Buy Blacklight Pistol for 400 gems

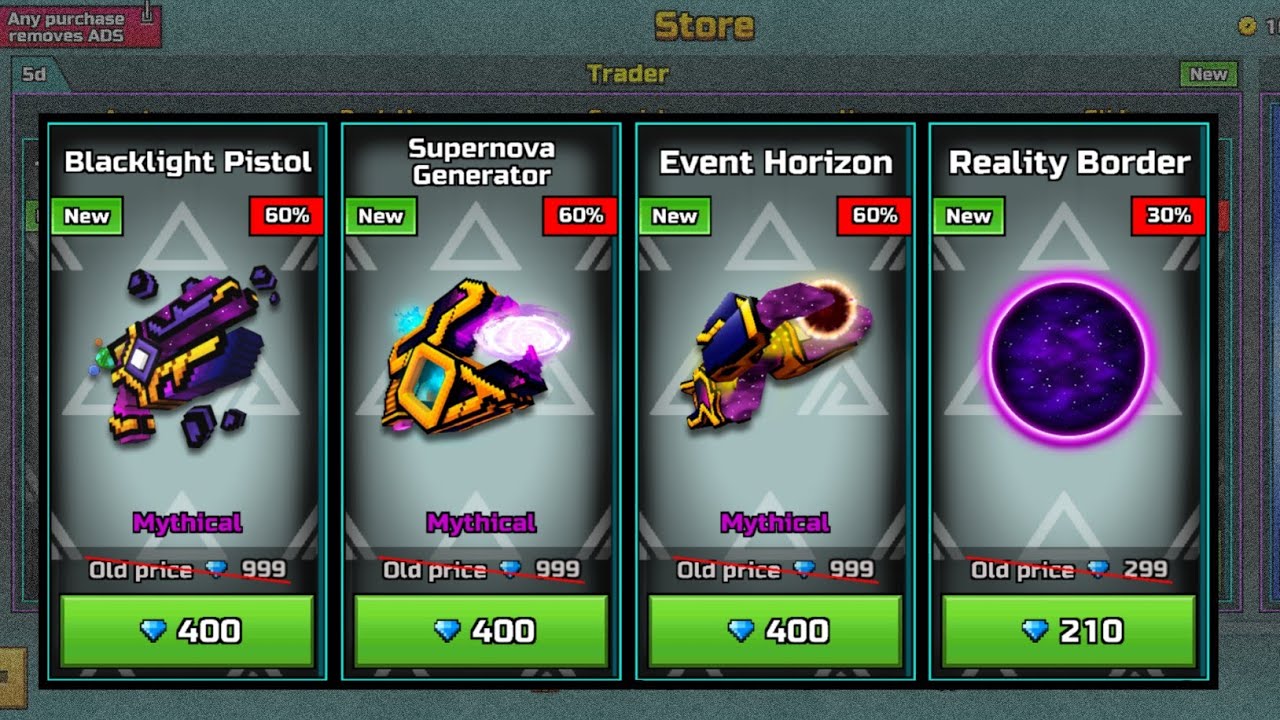pos(187,631)
